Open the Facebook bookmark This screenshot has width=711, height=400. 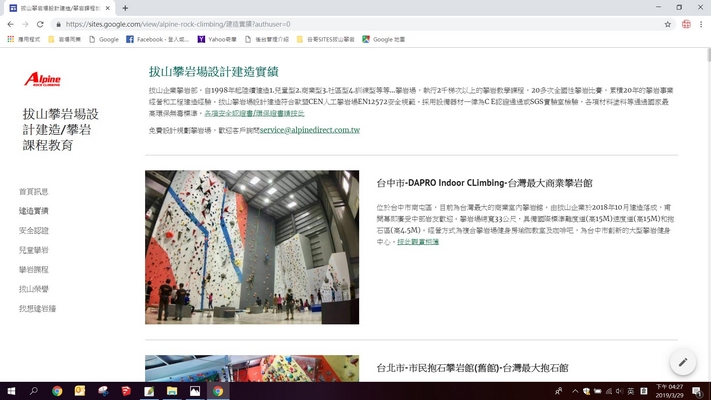[x=157, y=39]
